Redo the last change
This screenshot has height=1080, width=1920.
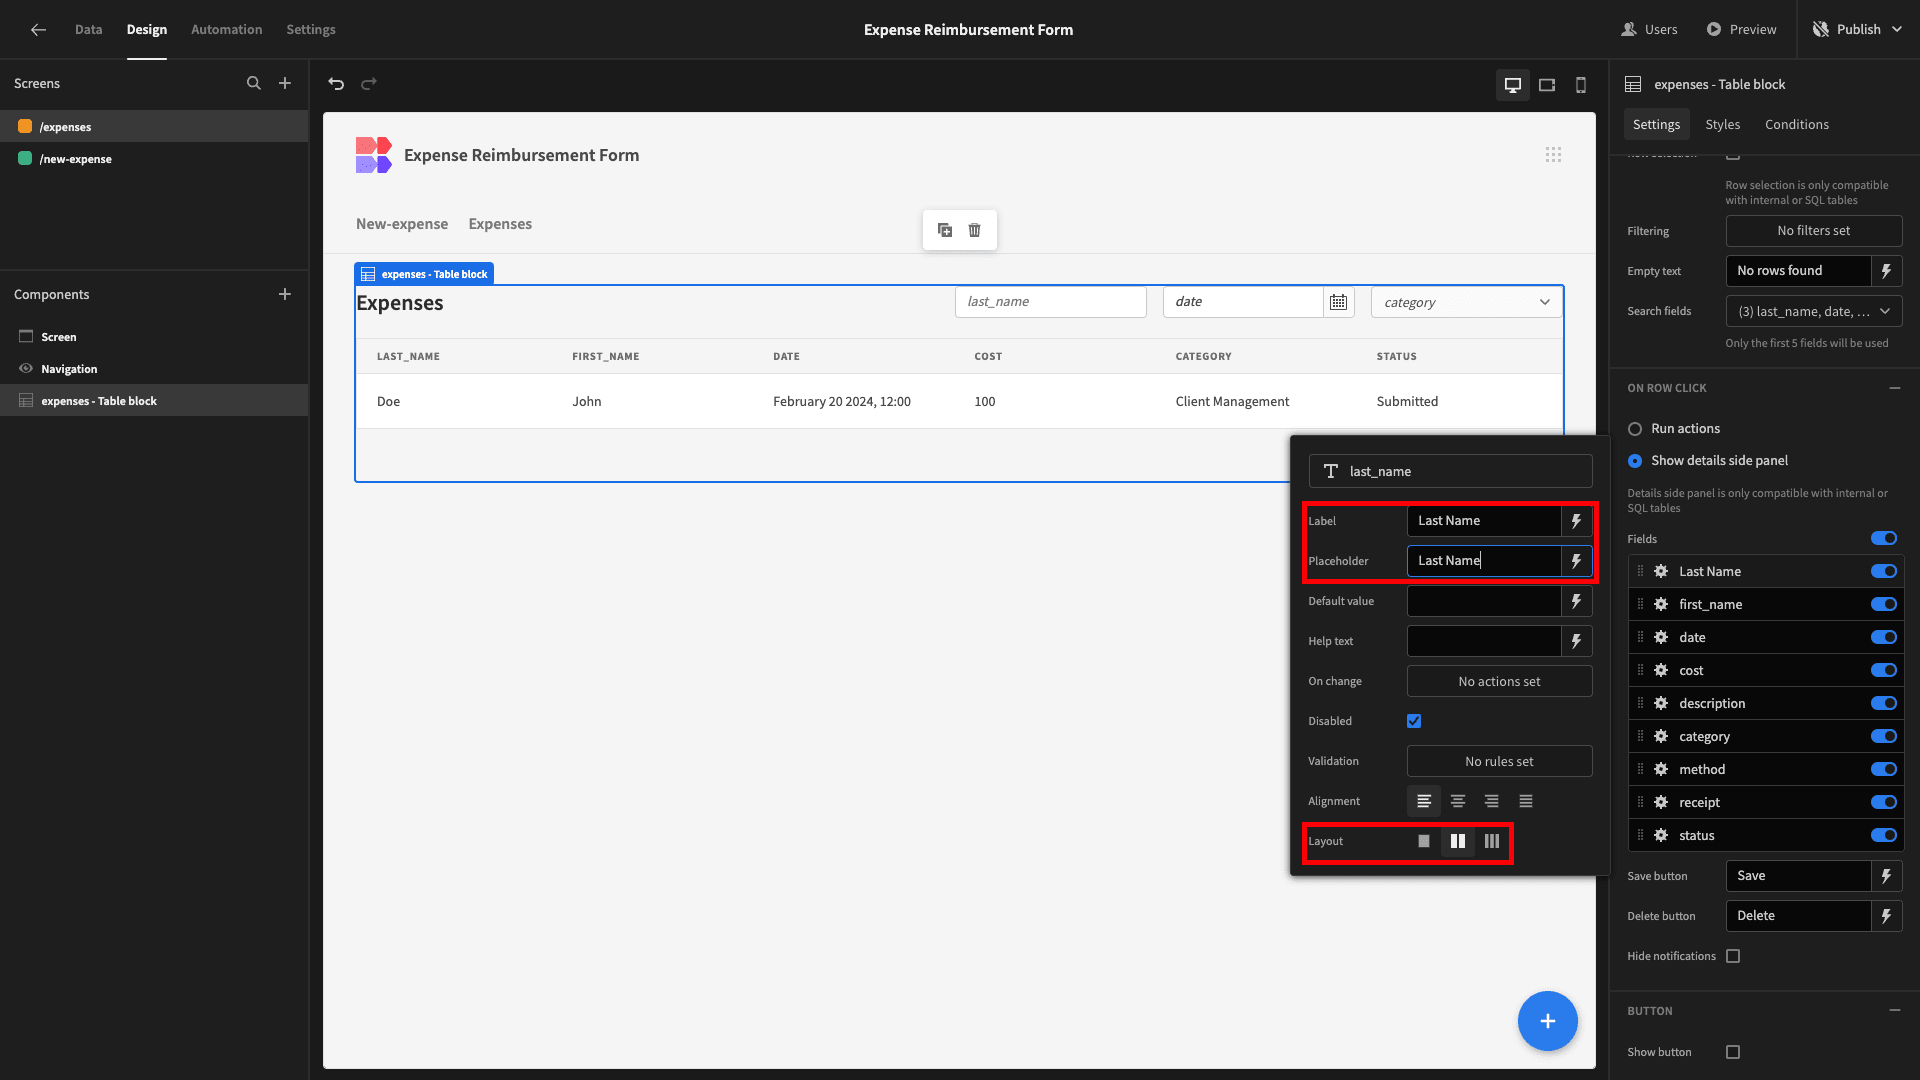(369, 84)
